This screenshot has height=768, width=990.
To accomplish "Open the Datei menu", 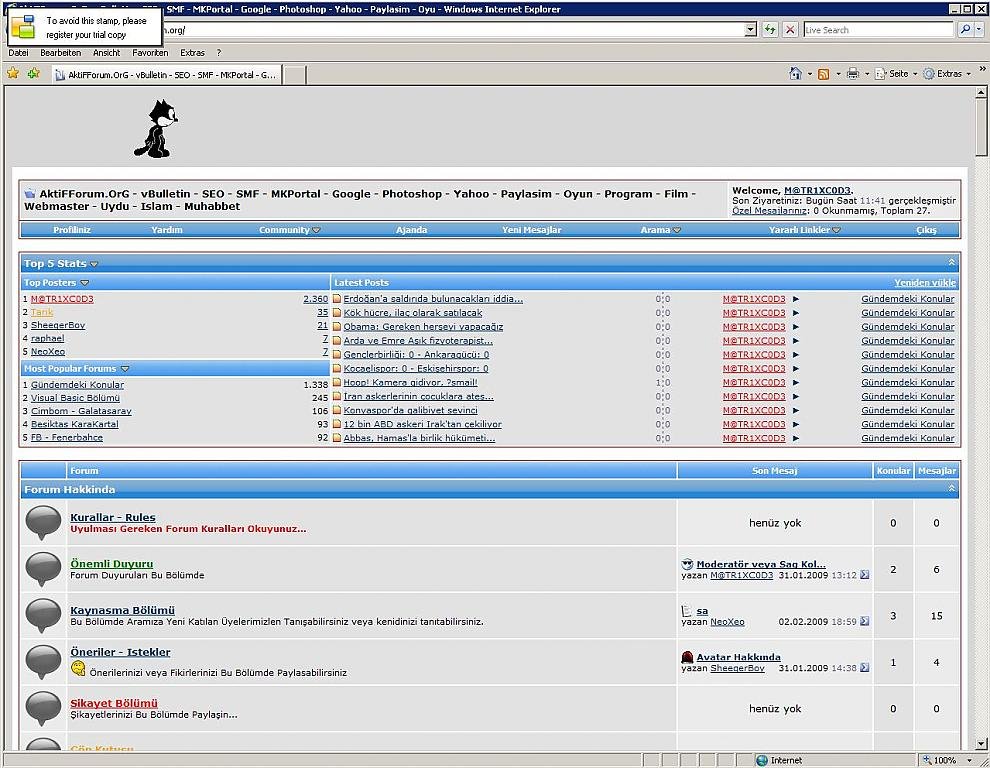I will tap(18, 53).
